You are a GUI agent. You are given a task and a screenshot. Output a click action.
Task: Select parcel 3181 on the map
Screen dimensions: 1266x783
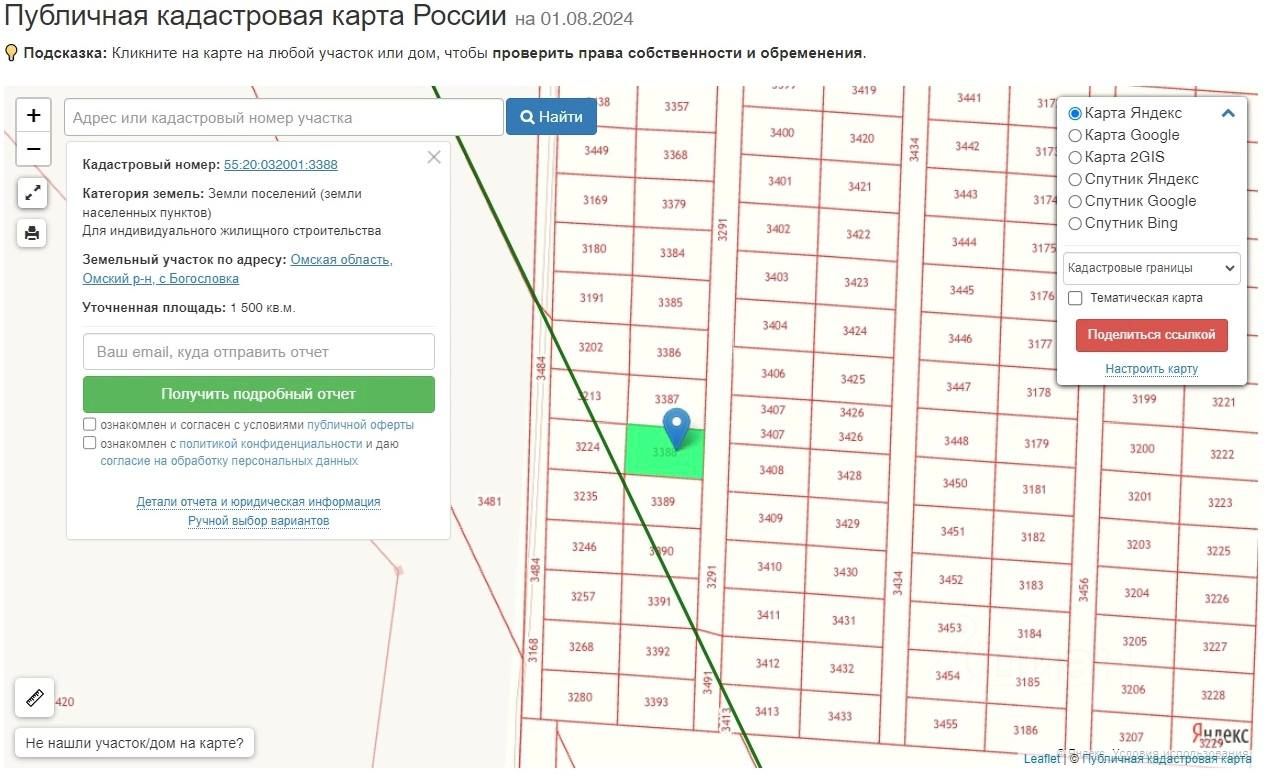(x=1034, y=490)
